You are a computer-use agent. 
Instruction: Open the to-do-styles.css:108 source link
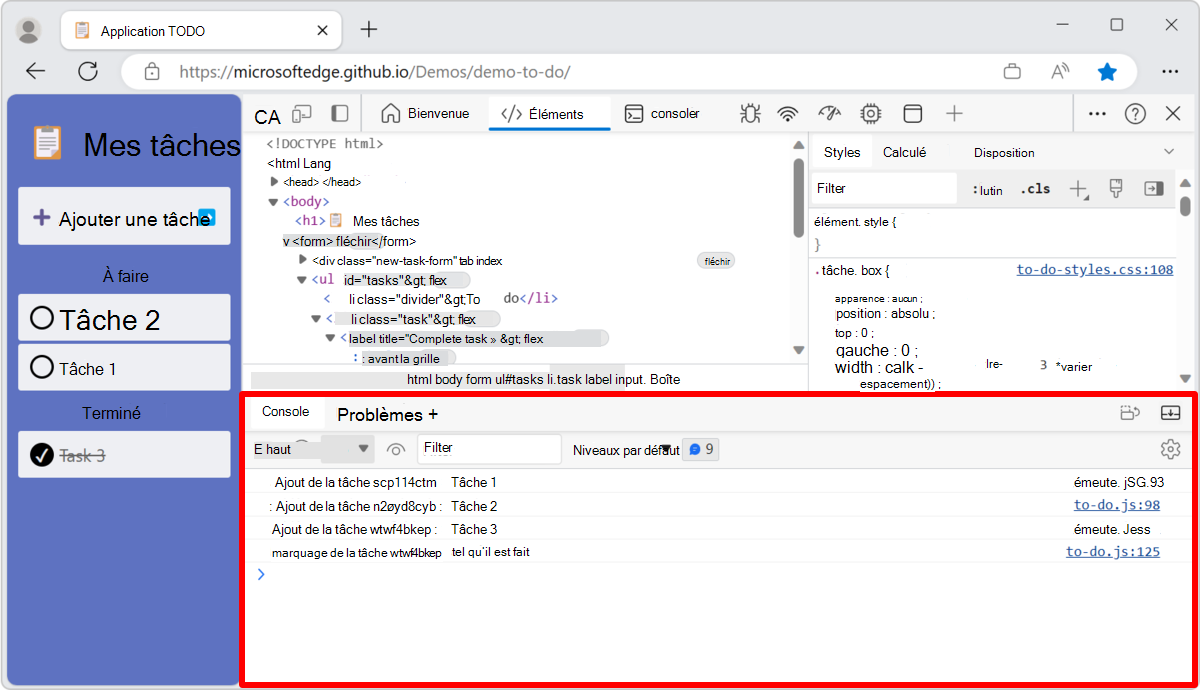point(1095,270)
